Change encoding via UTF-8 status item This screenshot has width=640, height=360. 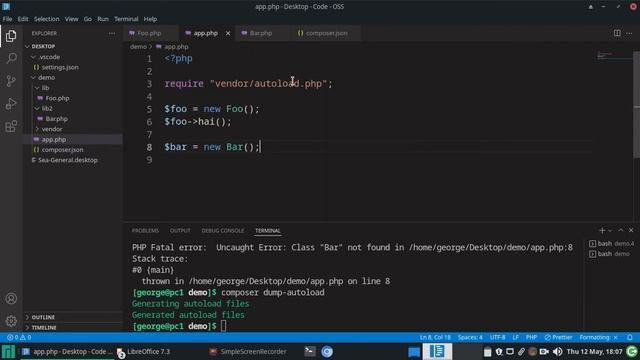click(498, 338)
